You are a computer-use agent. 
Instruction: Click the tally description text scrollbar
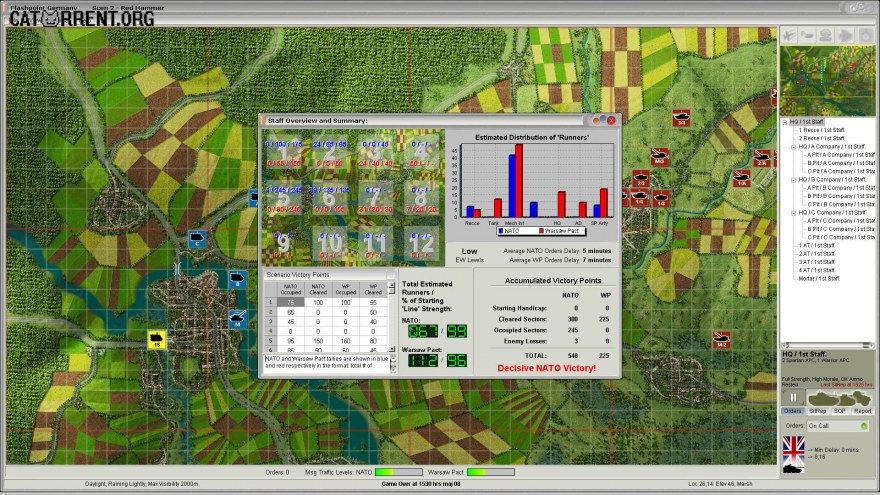tap(393, 363)
